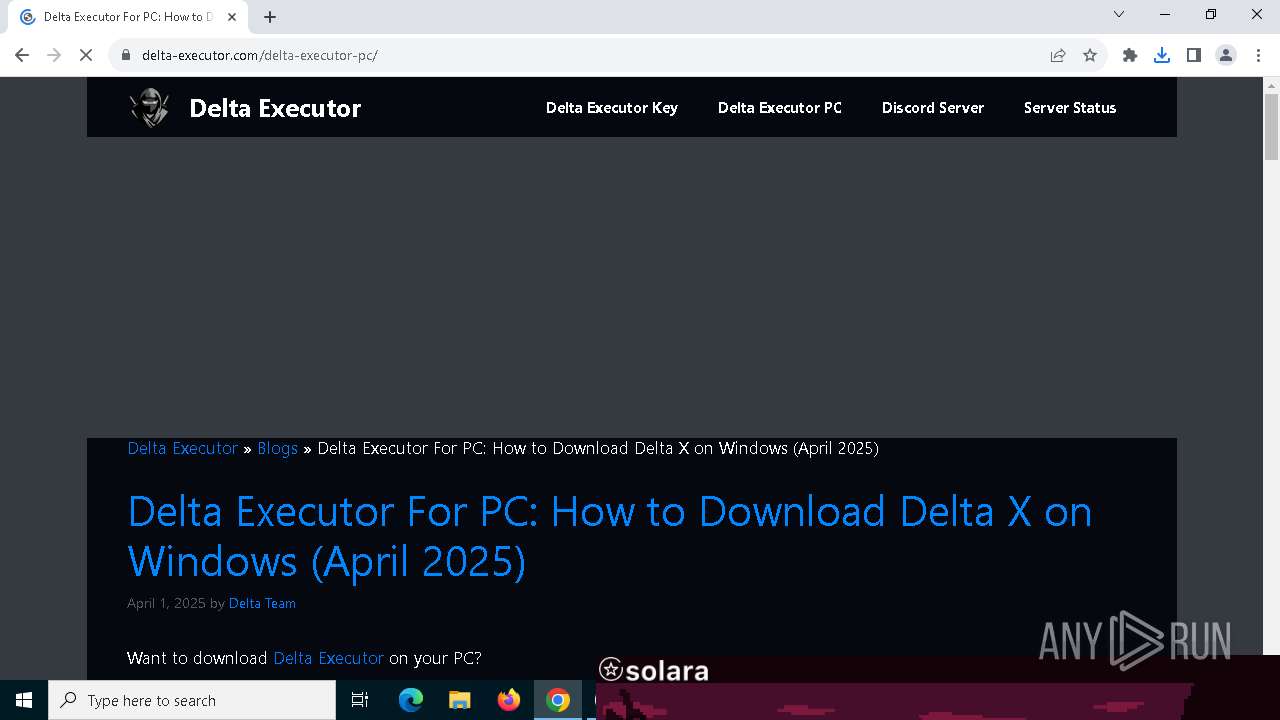Screen dimensions: 1280x720
Task: Open Chrome extensions puzzle icon
Action: pos(1130,55)
